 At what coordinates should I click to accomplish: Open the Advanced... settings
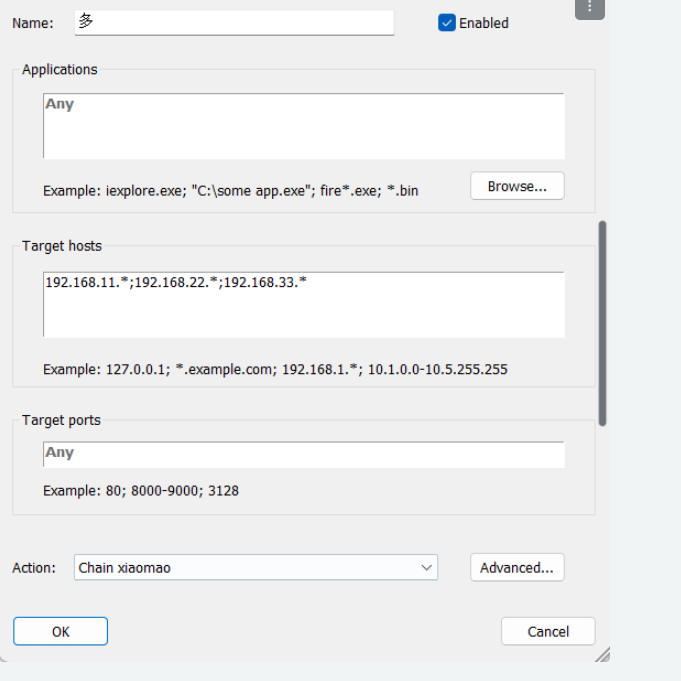[x=517, y=568]
